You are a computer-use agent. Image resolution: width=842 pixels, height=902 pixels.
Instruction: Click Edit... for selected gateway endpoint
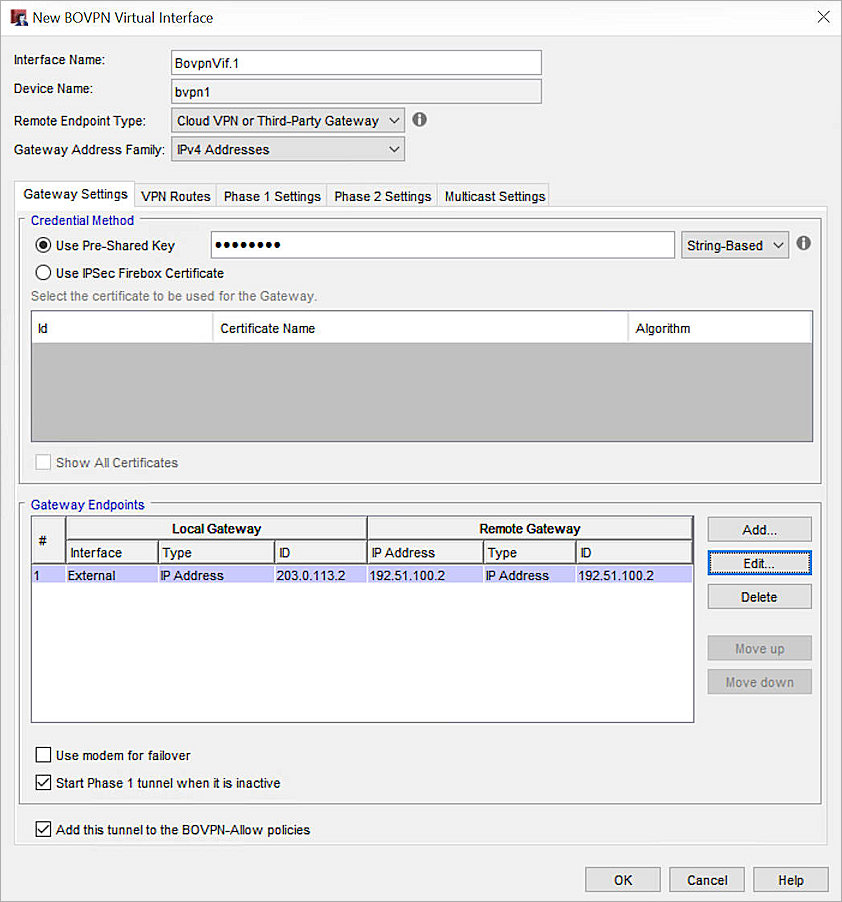coord(759,563)
